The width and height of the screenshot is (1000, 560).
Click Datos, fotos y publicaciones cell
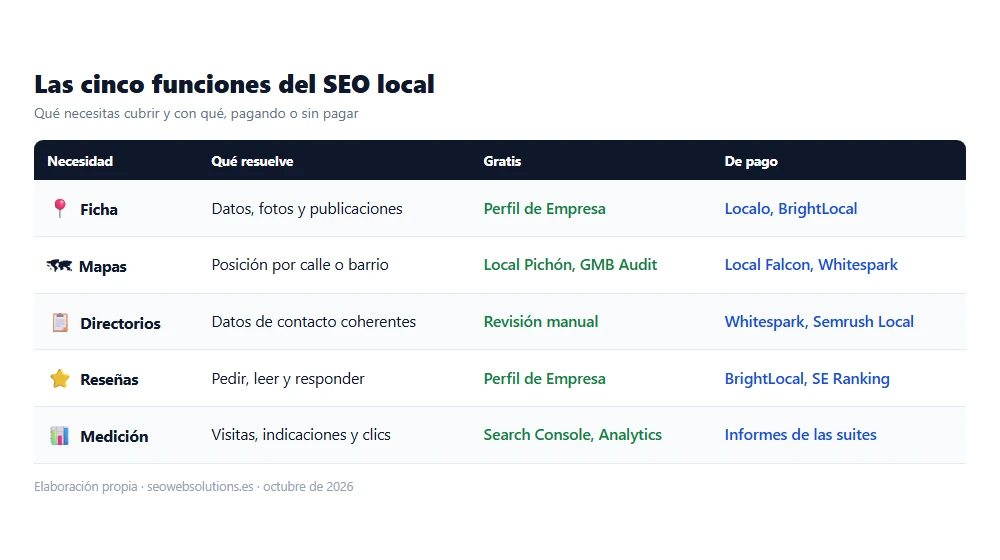pos(307,209)
